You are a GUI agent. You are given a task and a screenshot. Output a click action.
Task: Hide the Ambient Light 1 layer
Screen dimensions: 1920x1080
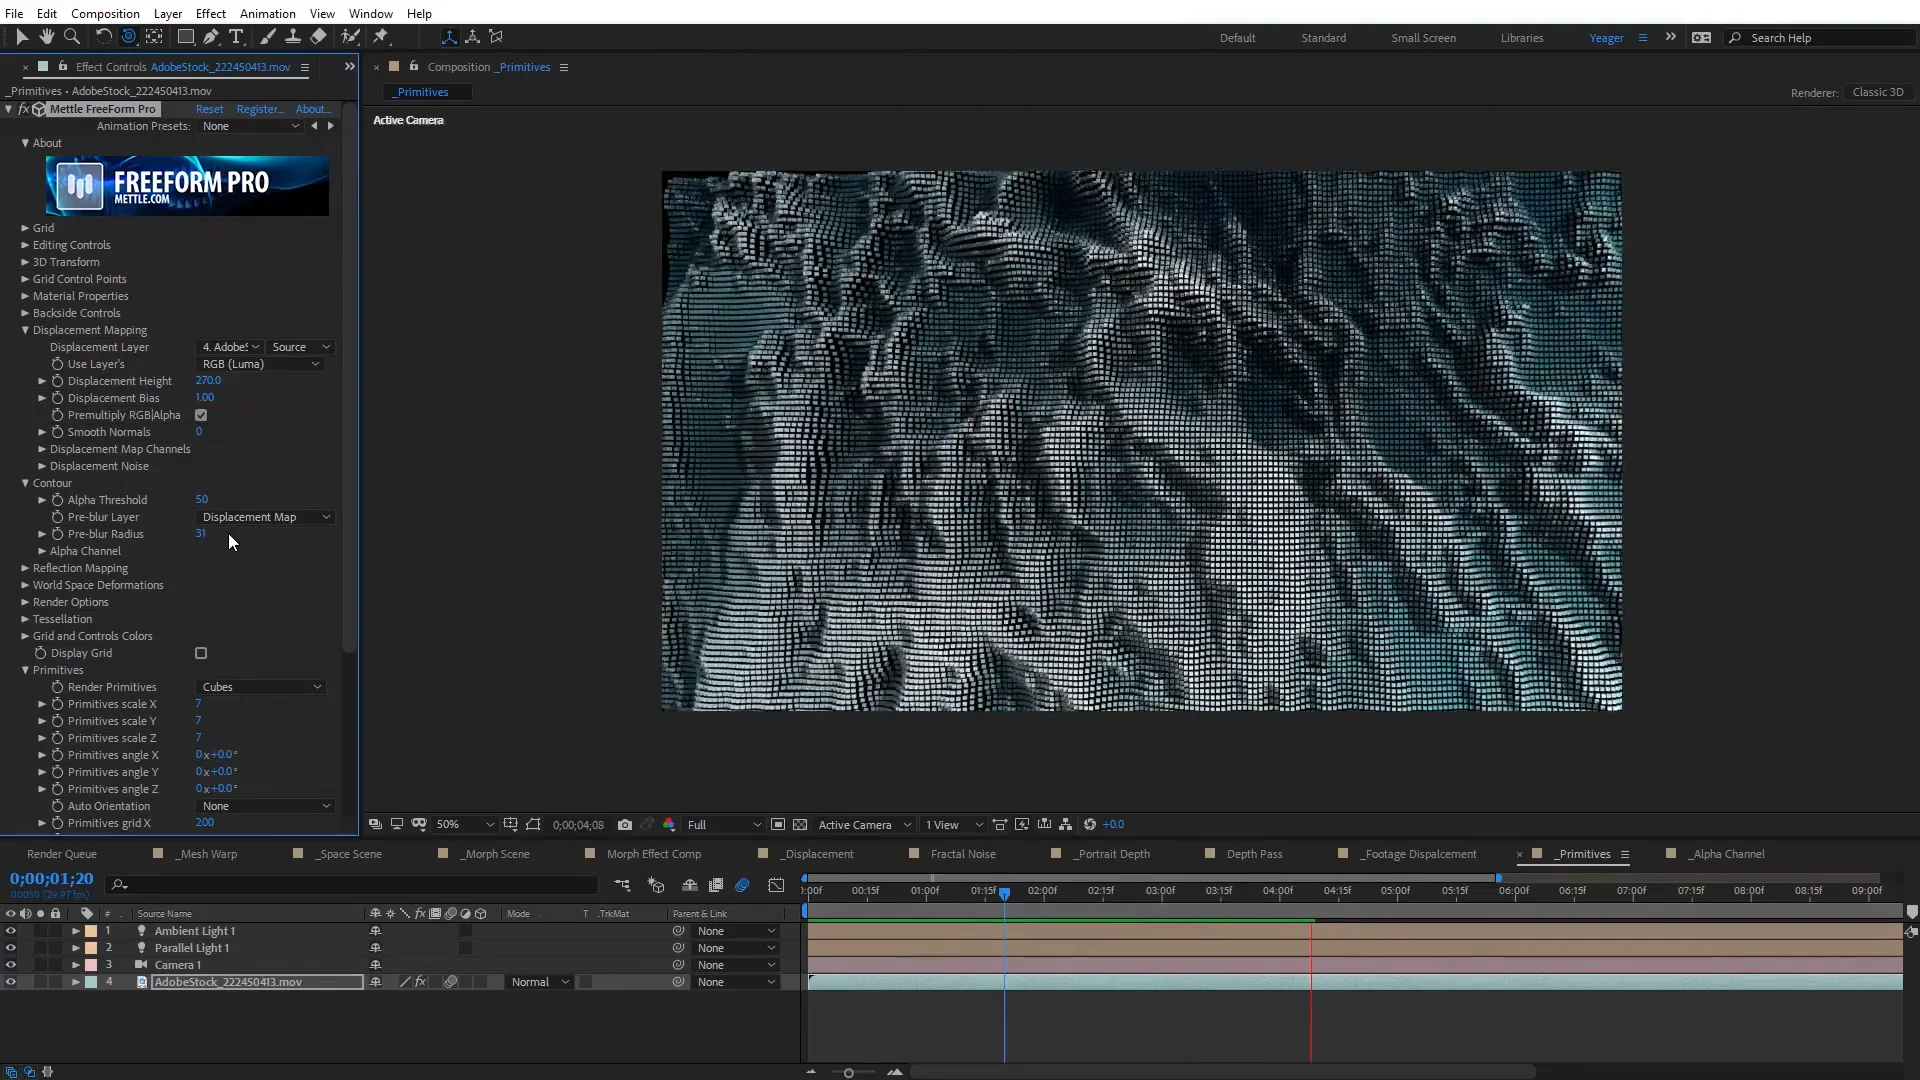10,931
